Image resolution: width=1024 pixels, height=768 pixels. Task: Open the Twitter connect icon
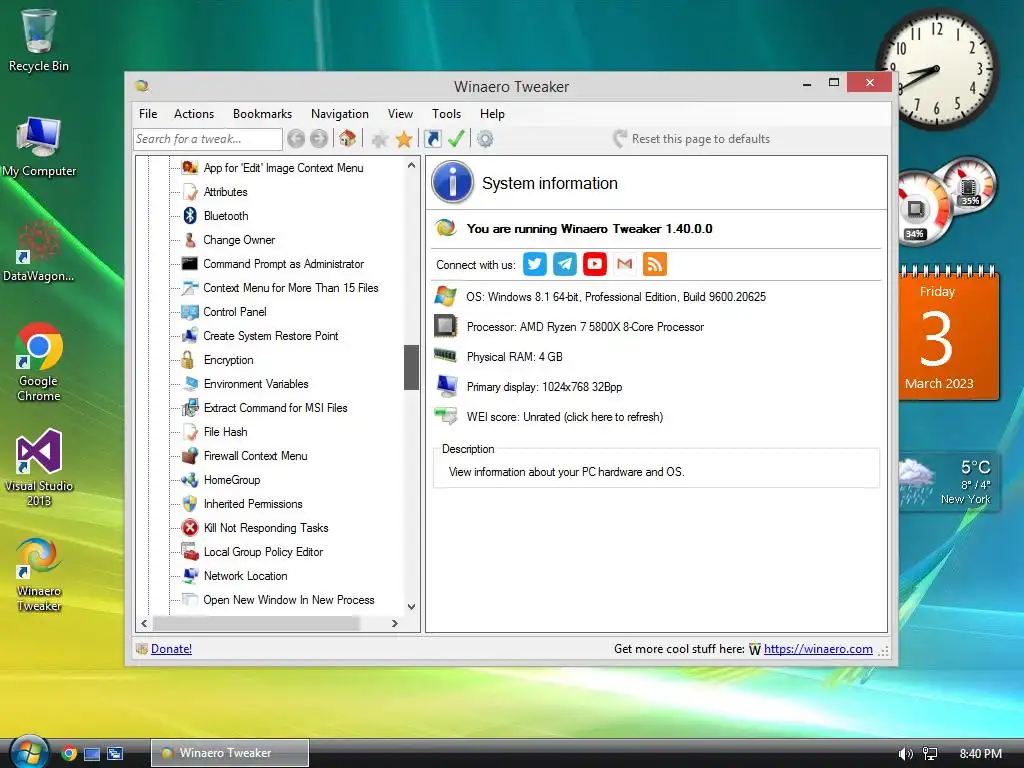pyautogui.click(x=535, y=264)
